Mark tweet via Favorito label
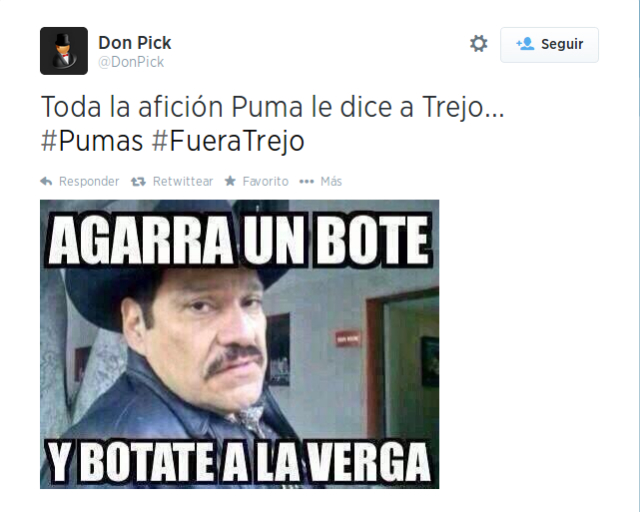Screen dimensions: 640x512 [265, 181]
